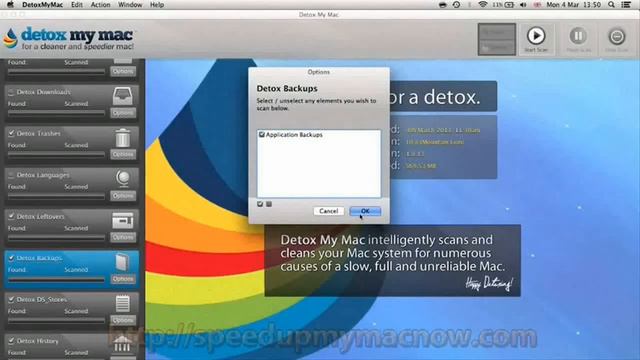Click the Detox Backups book icon
This screenshot has width=640, height=360.
coord(122,262)
